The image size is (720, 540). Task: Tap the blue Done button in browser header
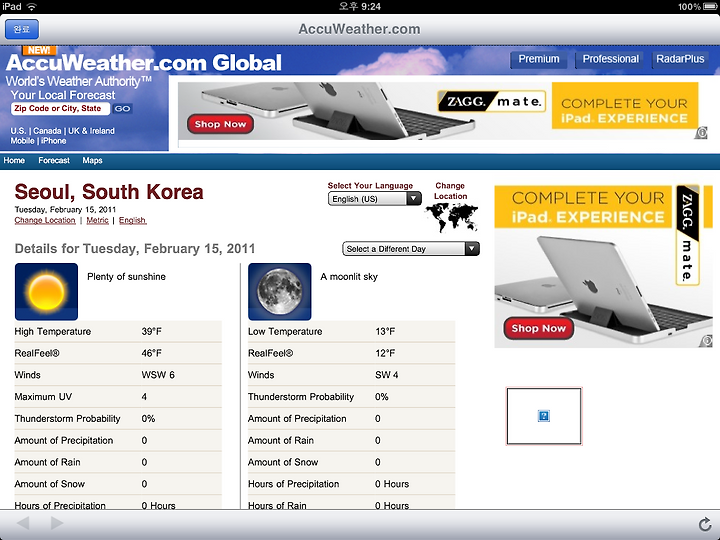coord(22,29)
